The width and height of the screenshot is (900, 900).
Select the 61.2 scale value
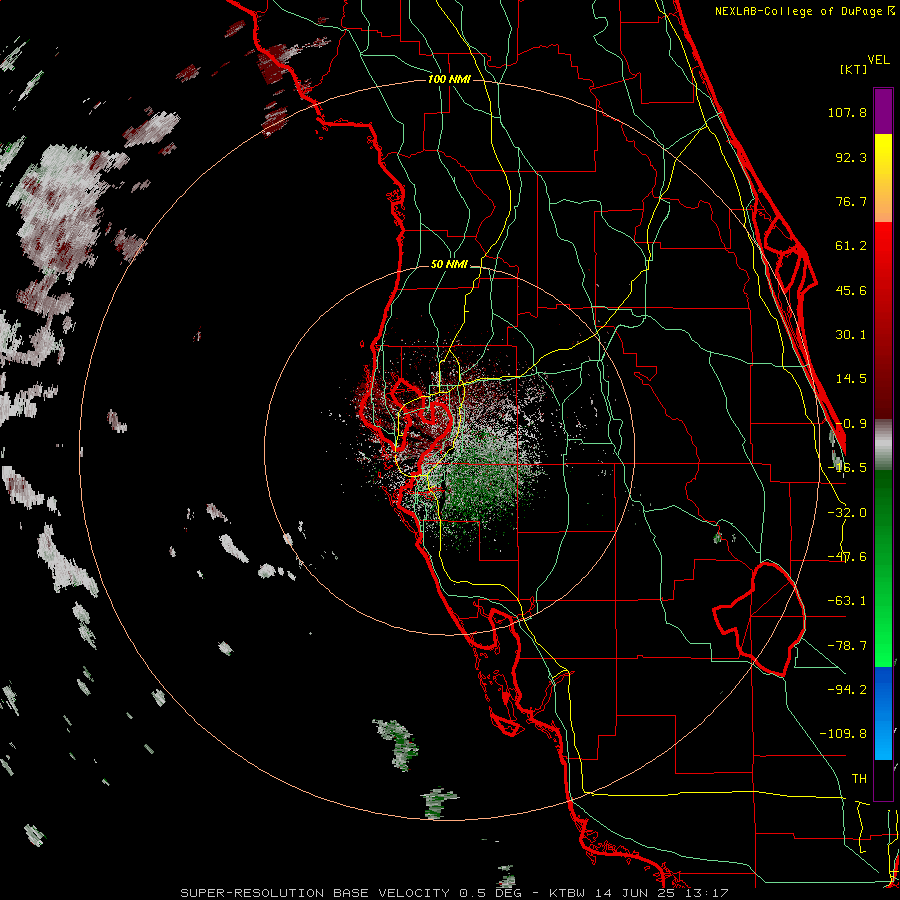851,246
